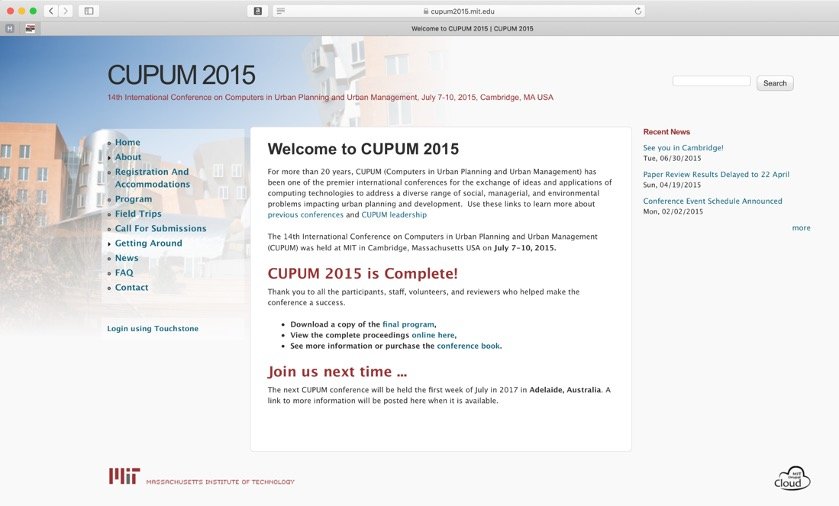Open the CUPUM leadership link
This screenshot has height=506, width=839.
click(x=394, y=215)
